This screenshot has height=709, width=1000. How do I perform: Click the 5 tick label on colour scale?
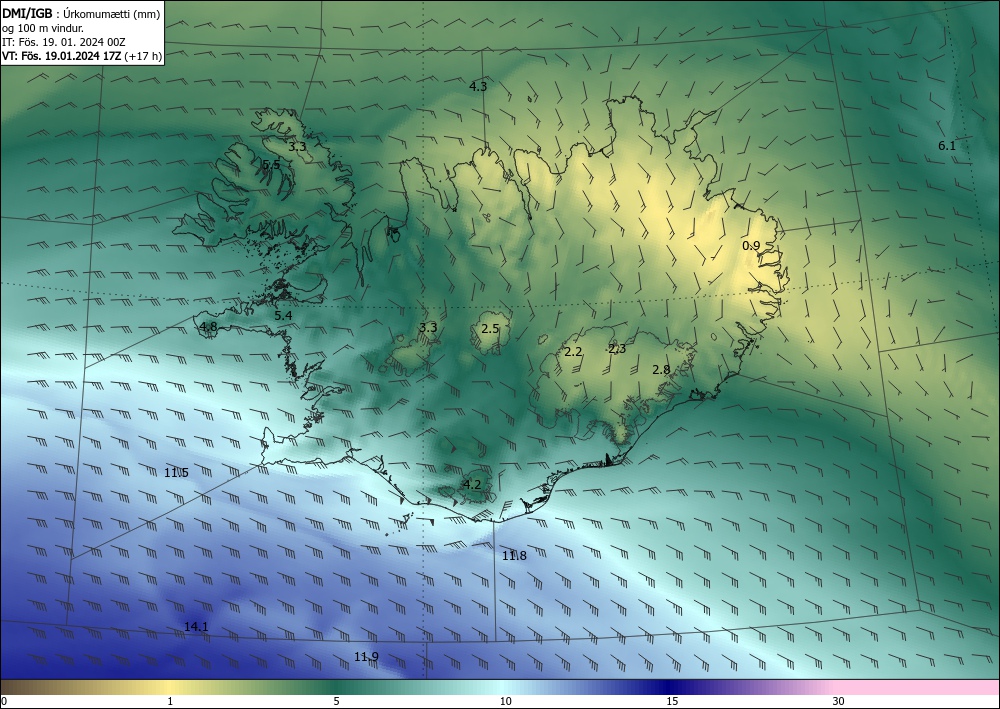click(336, 702)
